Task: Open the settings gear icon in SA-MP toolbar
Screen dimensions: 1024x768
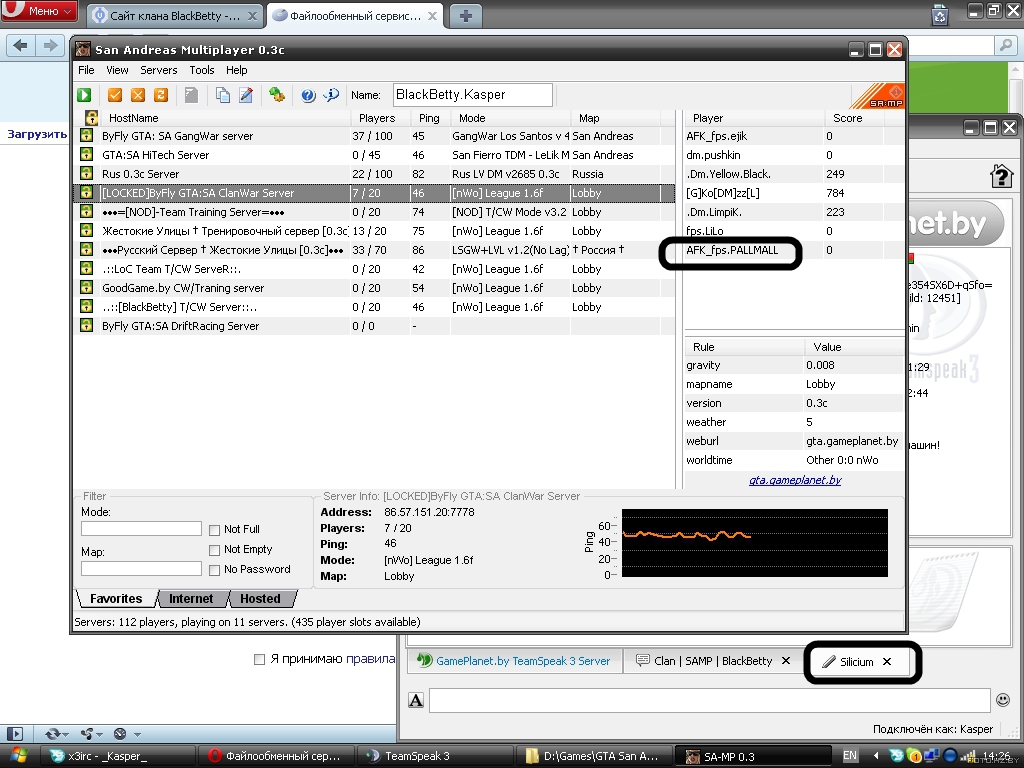Action: click(277, 95)
